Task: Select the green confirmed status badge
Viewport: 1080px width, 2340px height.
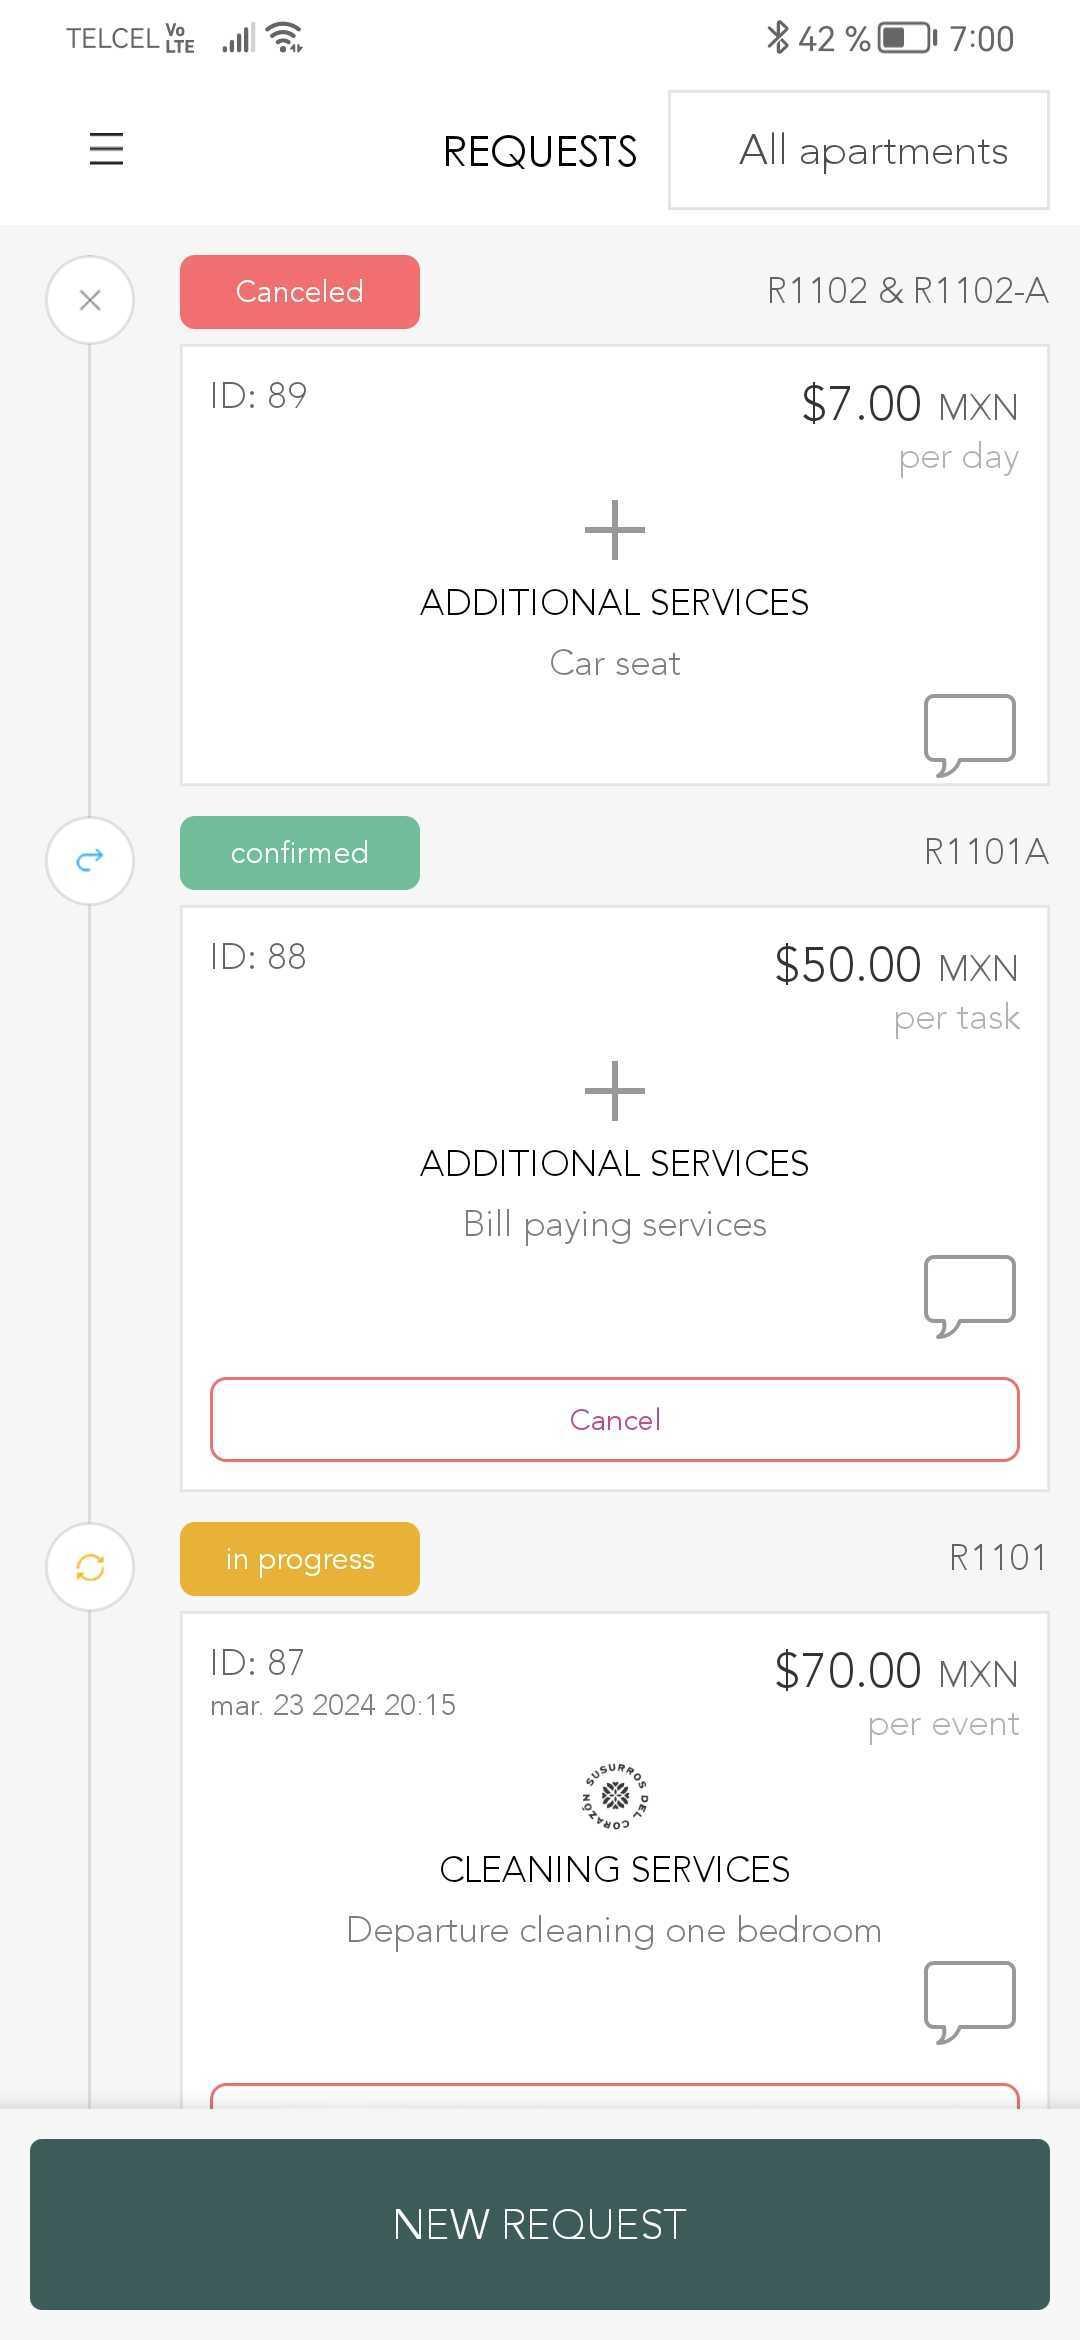Action: 299,853
